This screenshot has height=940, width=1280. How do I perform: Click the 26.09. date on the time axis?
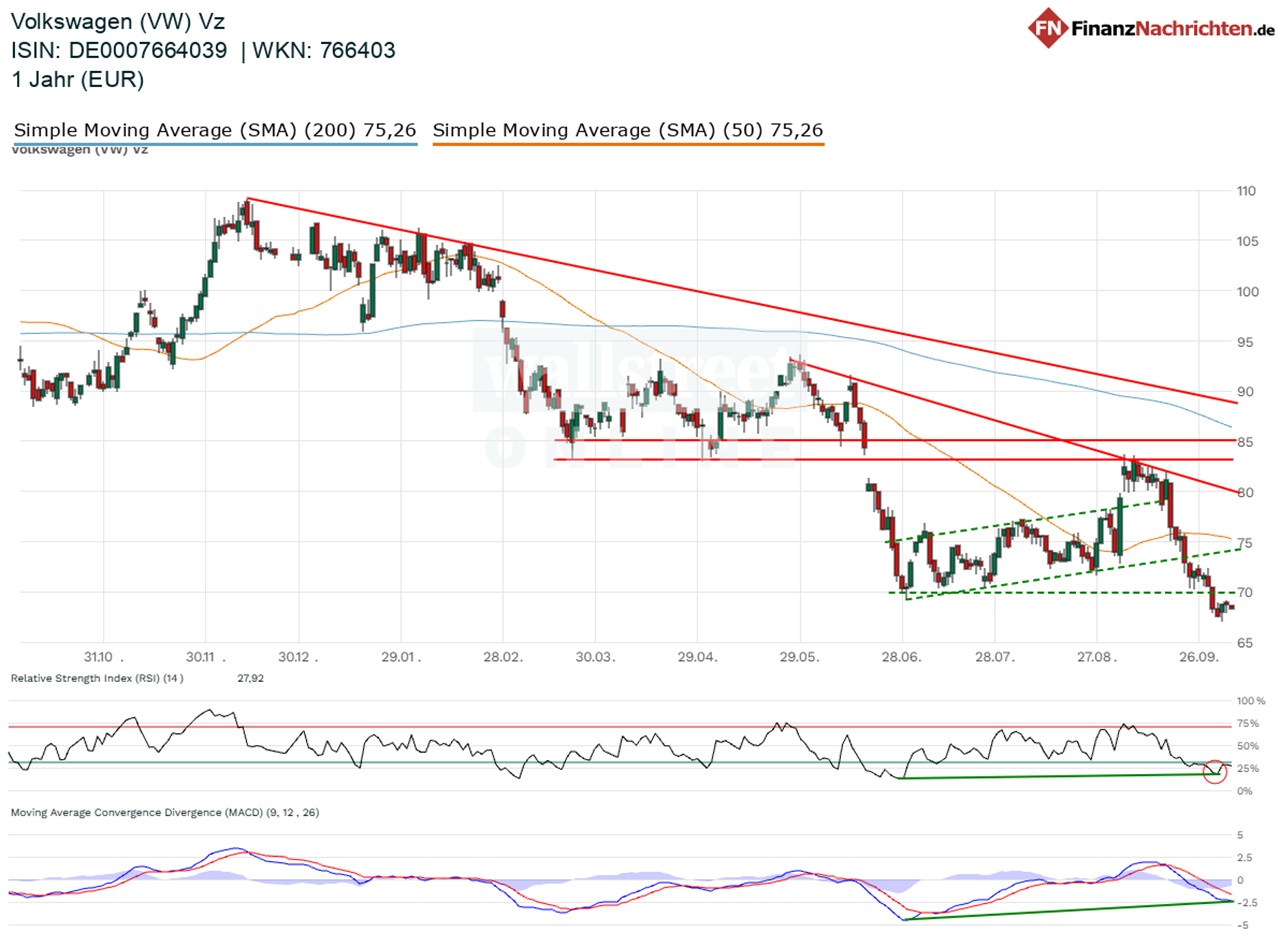1199,656
